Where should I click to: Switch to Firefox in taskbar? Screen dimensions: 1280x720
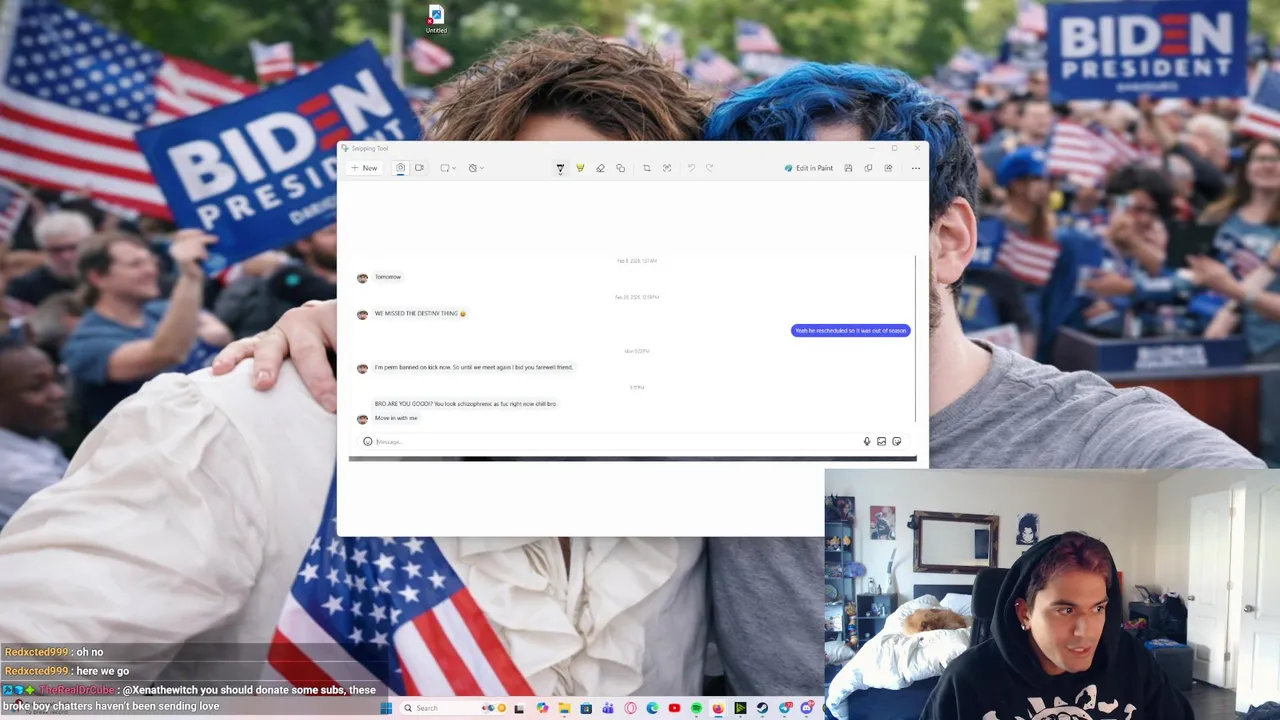click(718, 708)
